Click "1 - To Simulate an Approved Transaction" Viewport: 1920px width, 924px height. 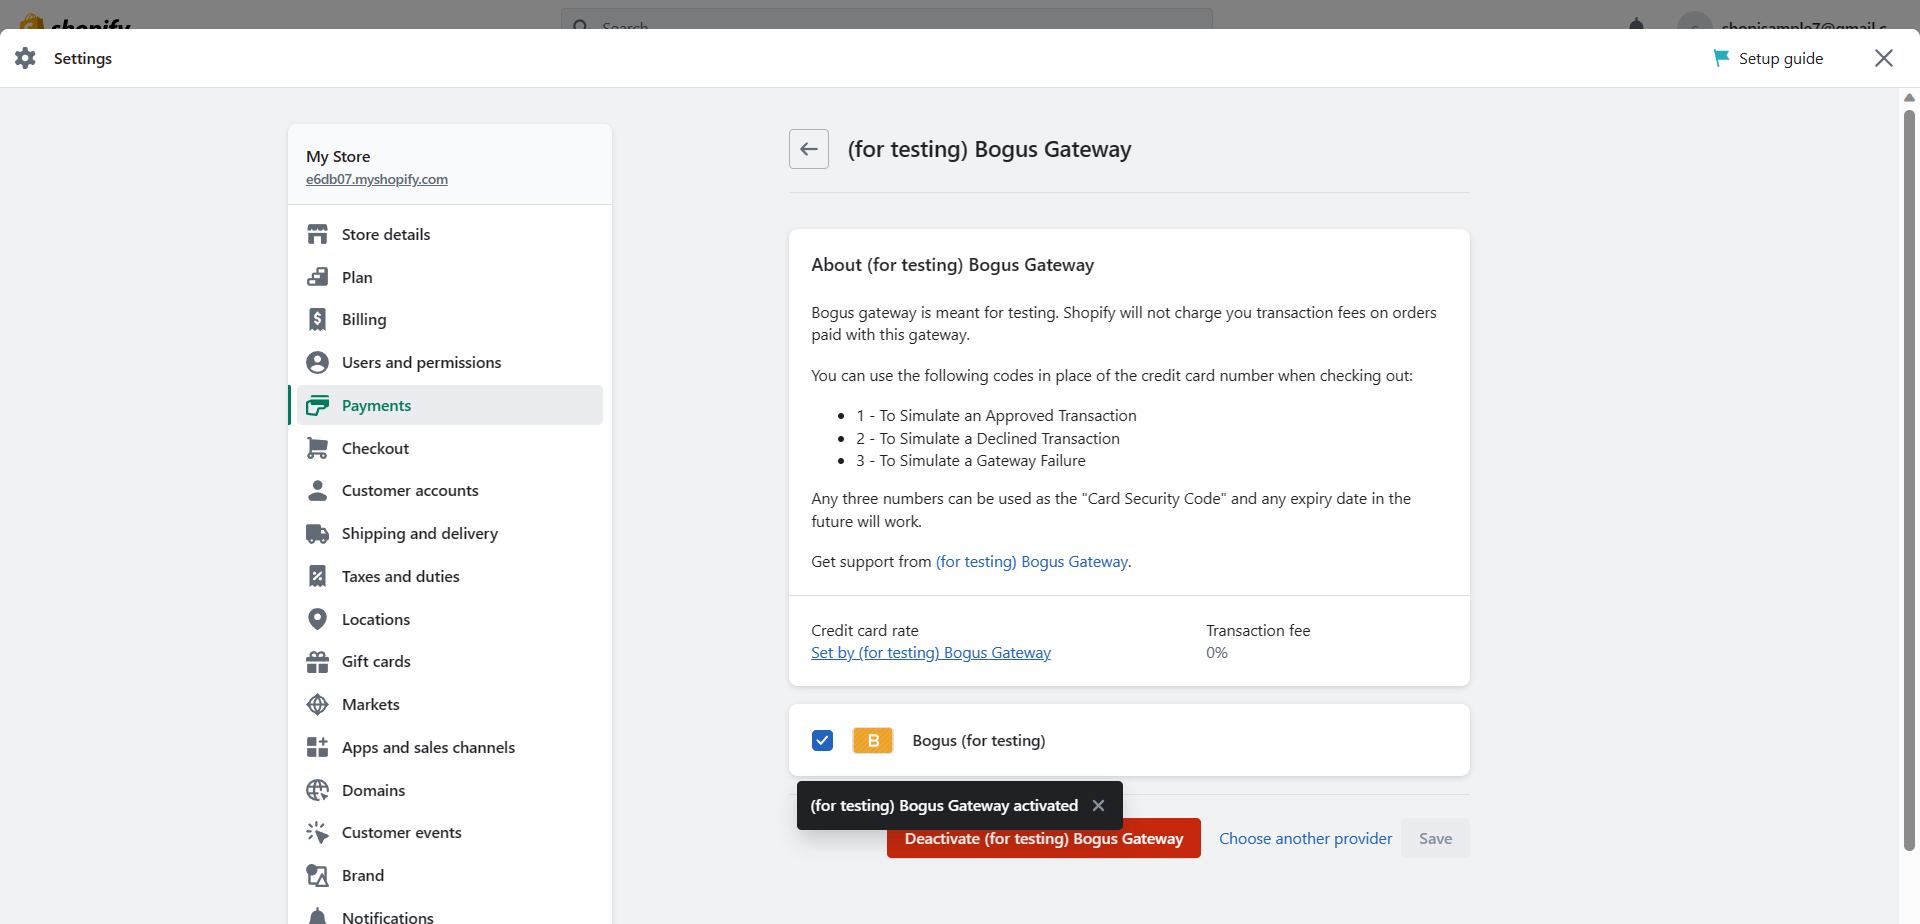tap(996, 416)
